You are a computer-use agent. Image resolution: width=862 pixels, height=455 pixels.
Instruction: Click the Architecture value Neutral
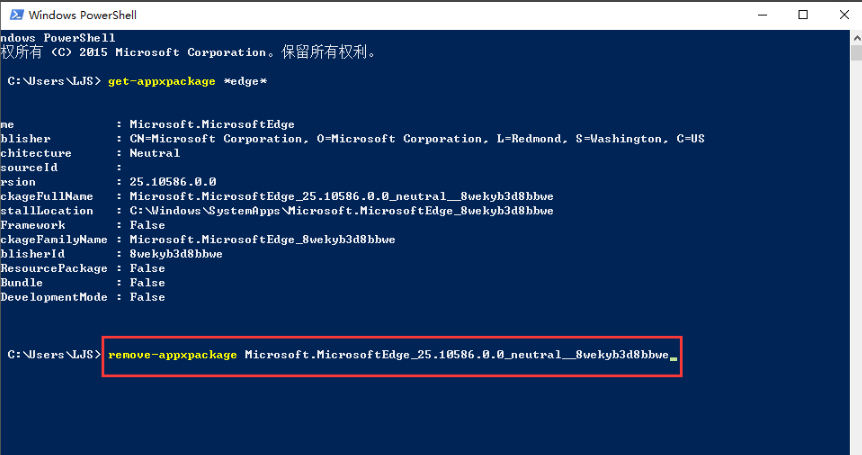point(155,153)
